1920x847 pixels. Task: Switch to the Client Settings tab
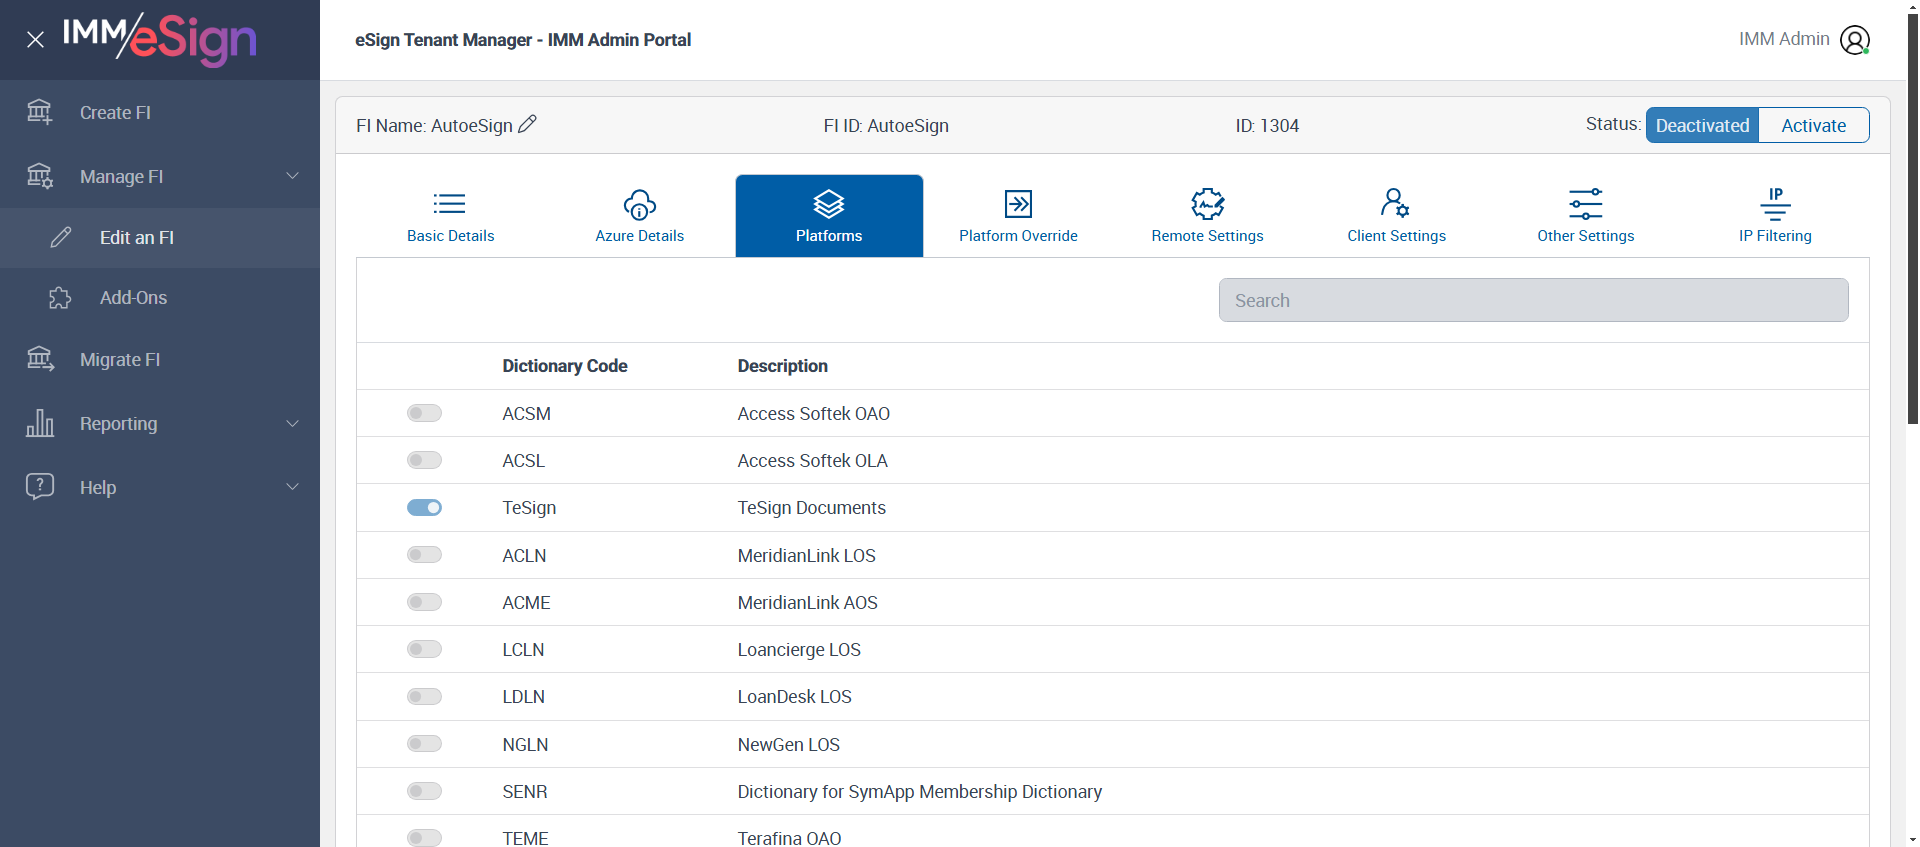click(x=1396, y=216)
